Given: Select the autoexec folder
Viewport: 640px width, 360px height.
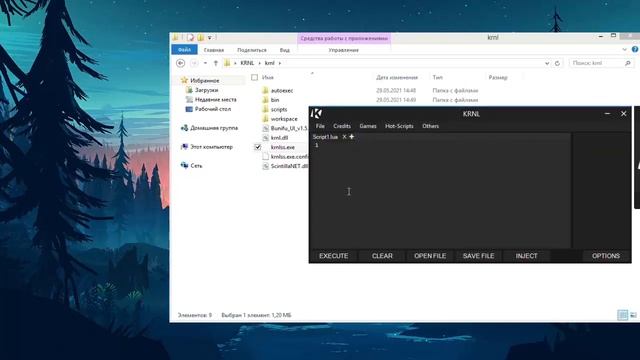Looking at the screenshot, I should click(282, 91).
